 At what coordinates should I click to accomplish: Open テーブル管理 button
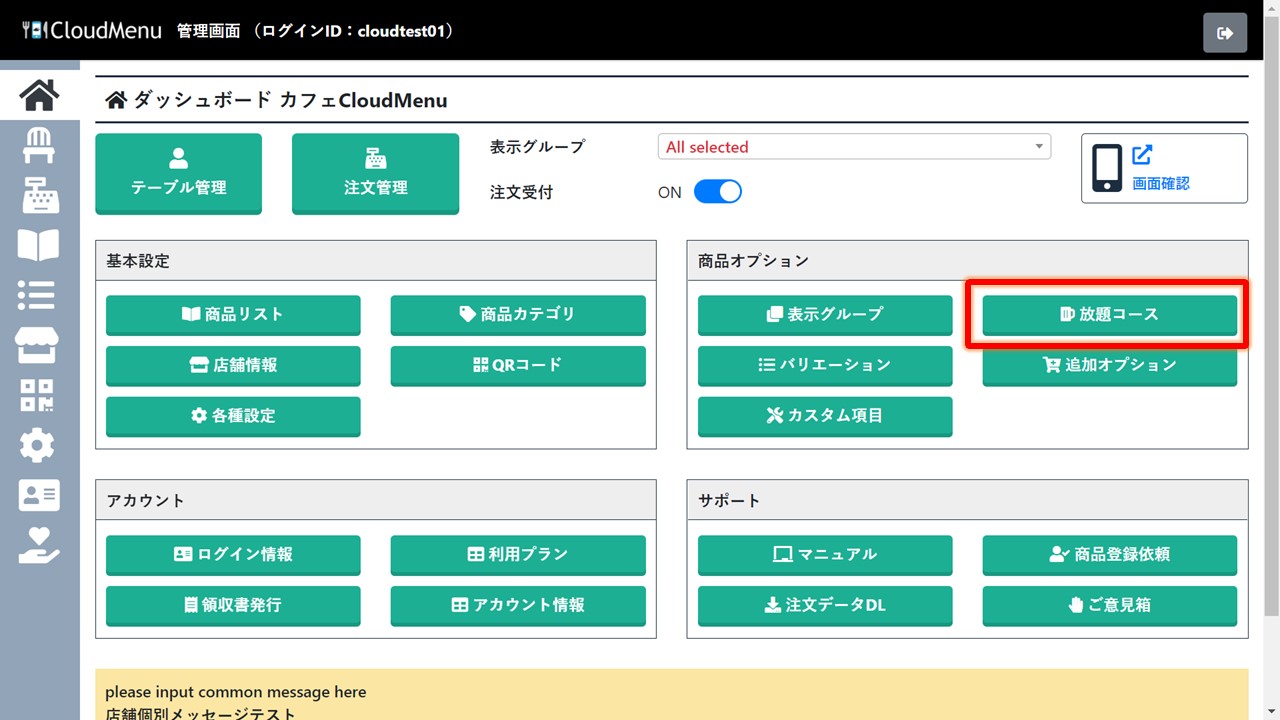point(179,173)
